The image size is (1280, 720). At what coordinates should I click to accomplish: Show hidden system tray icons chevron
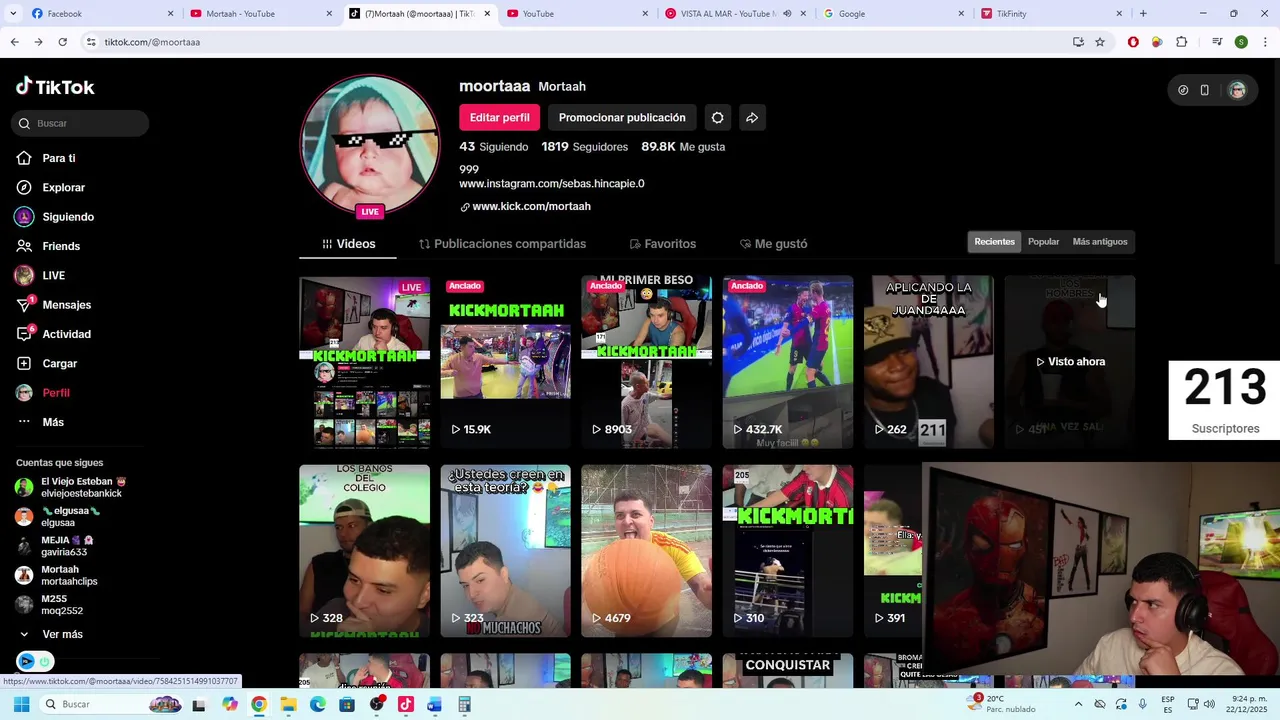1078,704
